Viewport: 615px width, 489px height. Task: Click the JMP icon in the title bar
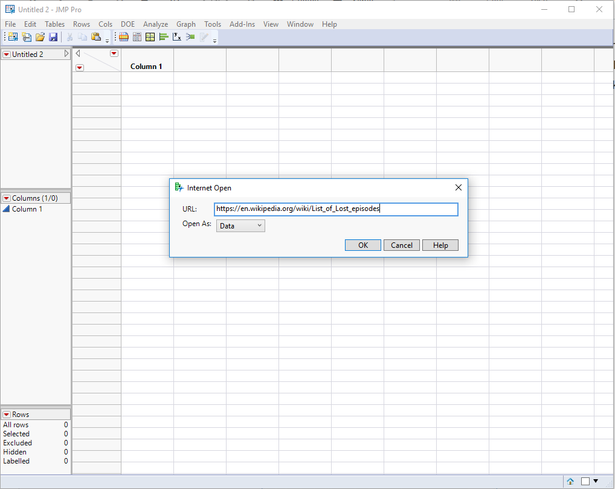coord(10,9)
